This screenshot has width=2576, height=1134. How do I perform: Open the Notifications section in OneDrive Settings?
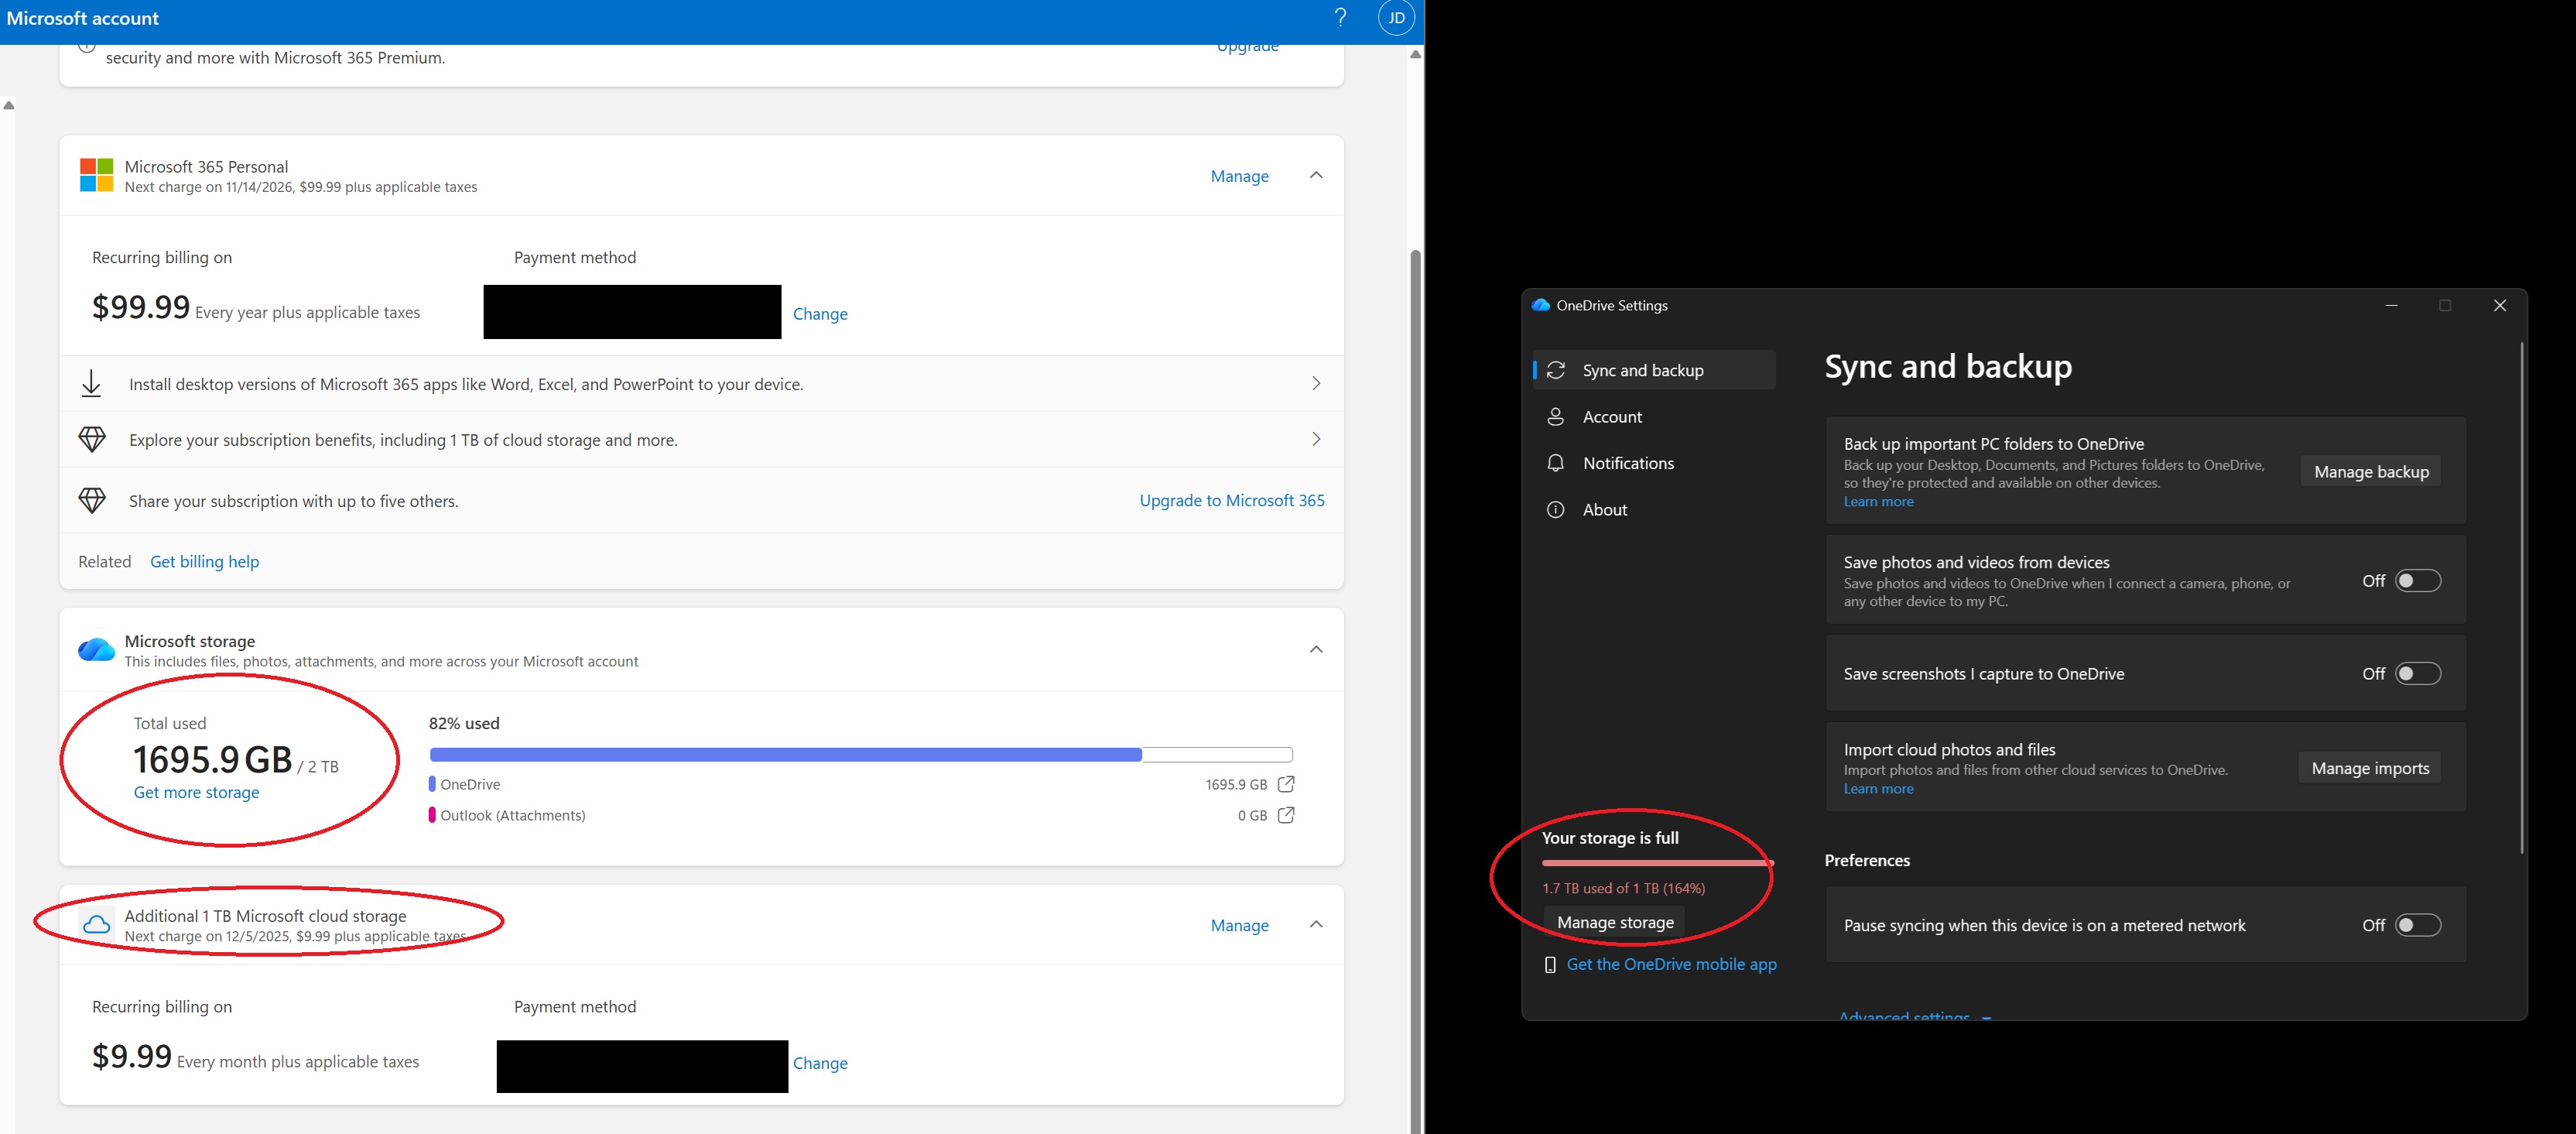pos(1654,463)
